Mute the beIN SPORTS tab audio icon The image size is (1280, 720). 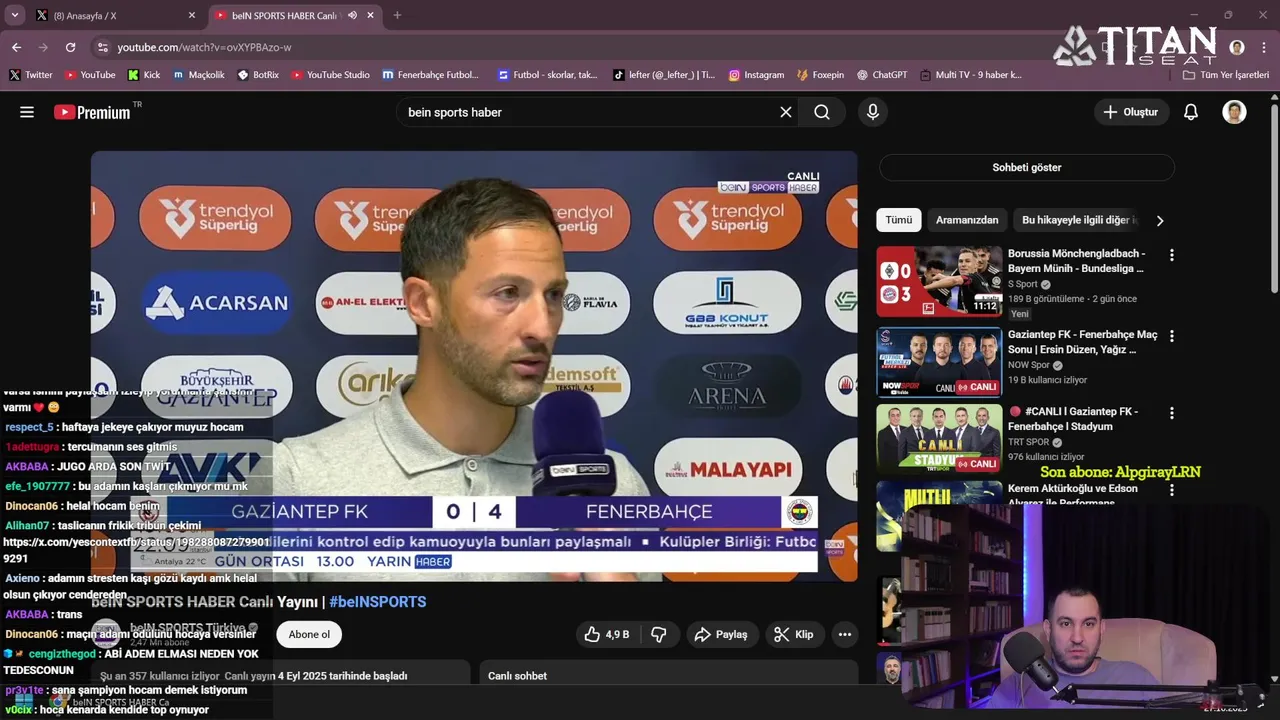[x=352, y=15]
